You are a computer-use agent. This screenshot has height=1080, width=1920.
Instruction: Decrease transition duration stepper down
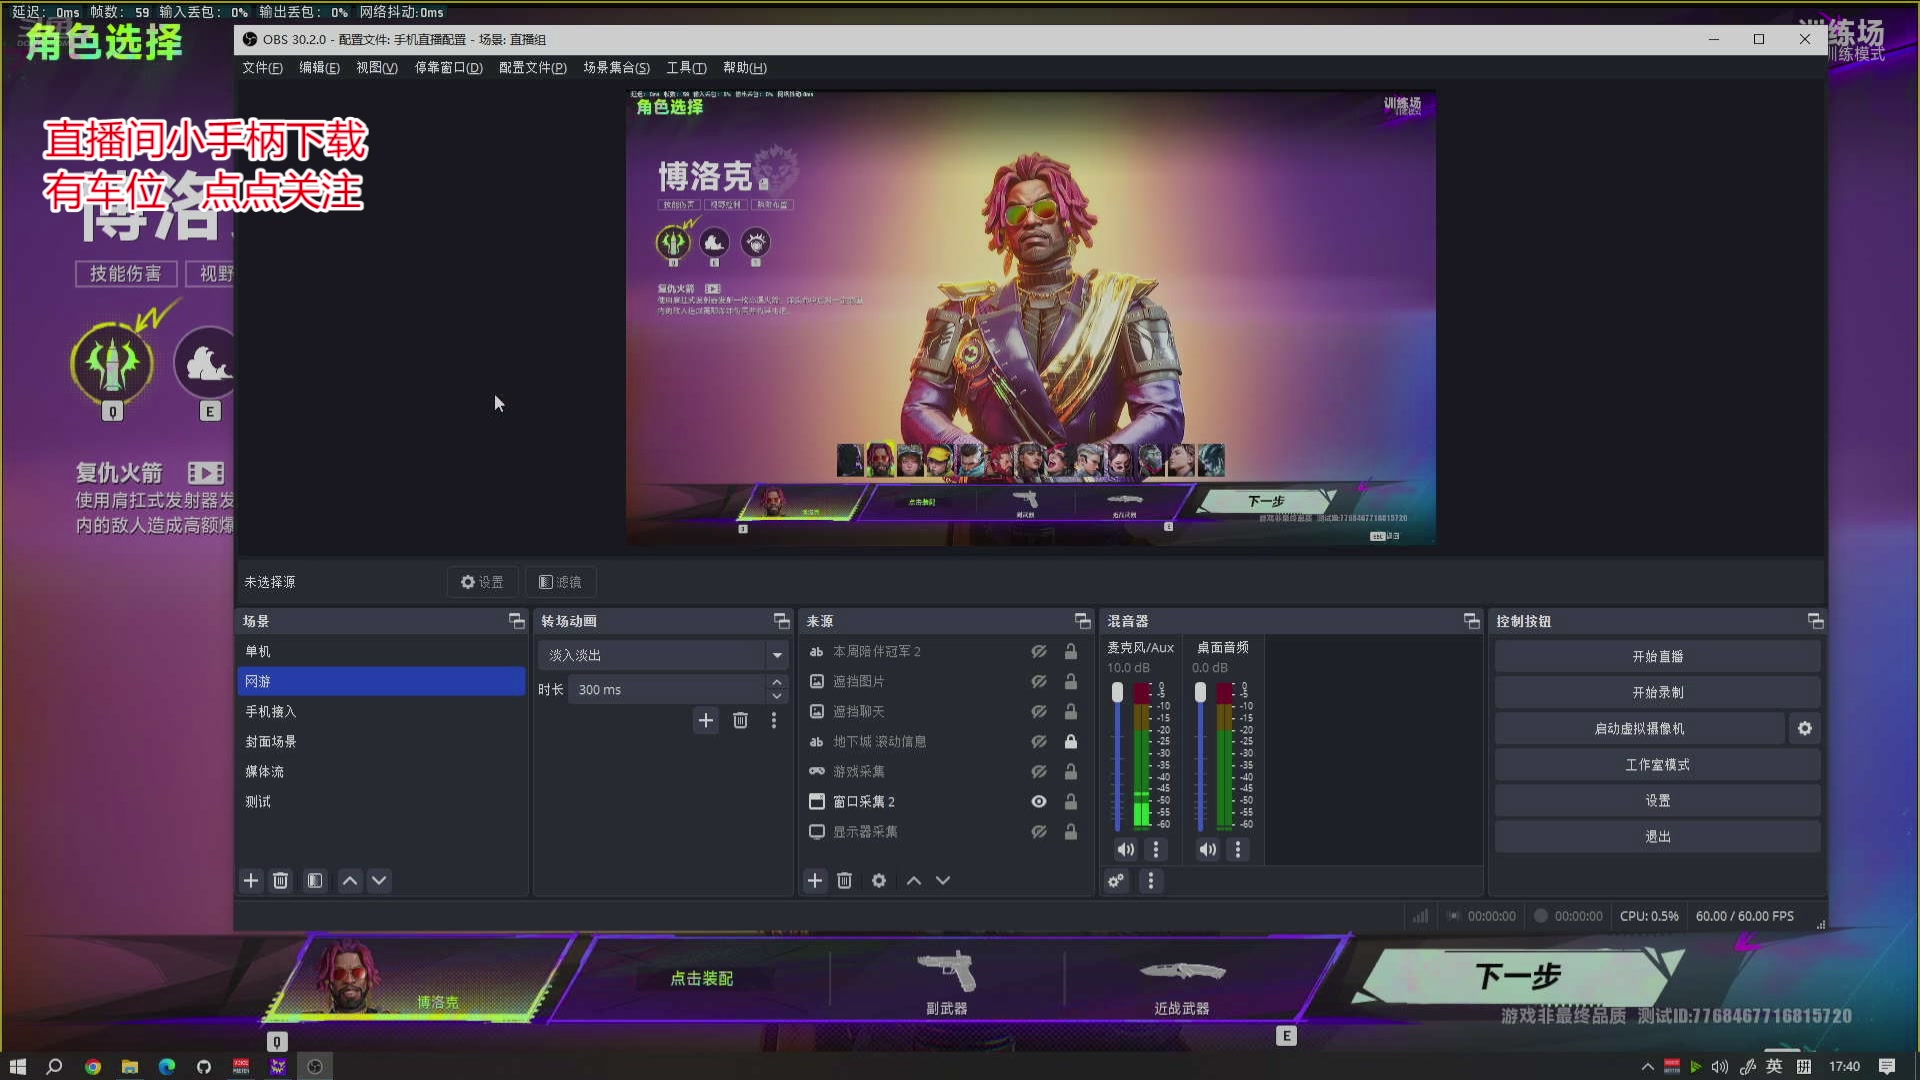pyautogui.click(x=777, y=697)
